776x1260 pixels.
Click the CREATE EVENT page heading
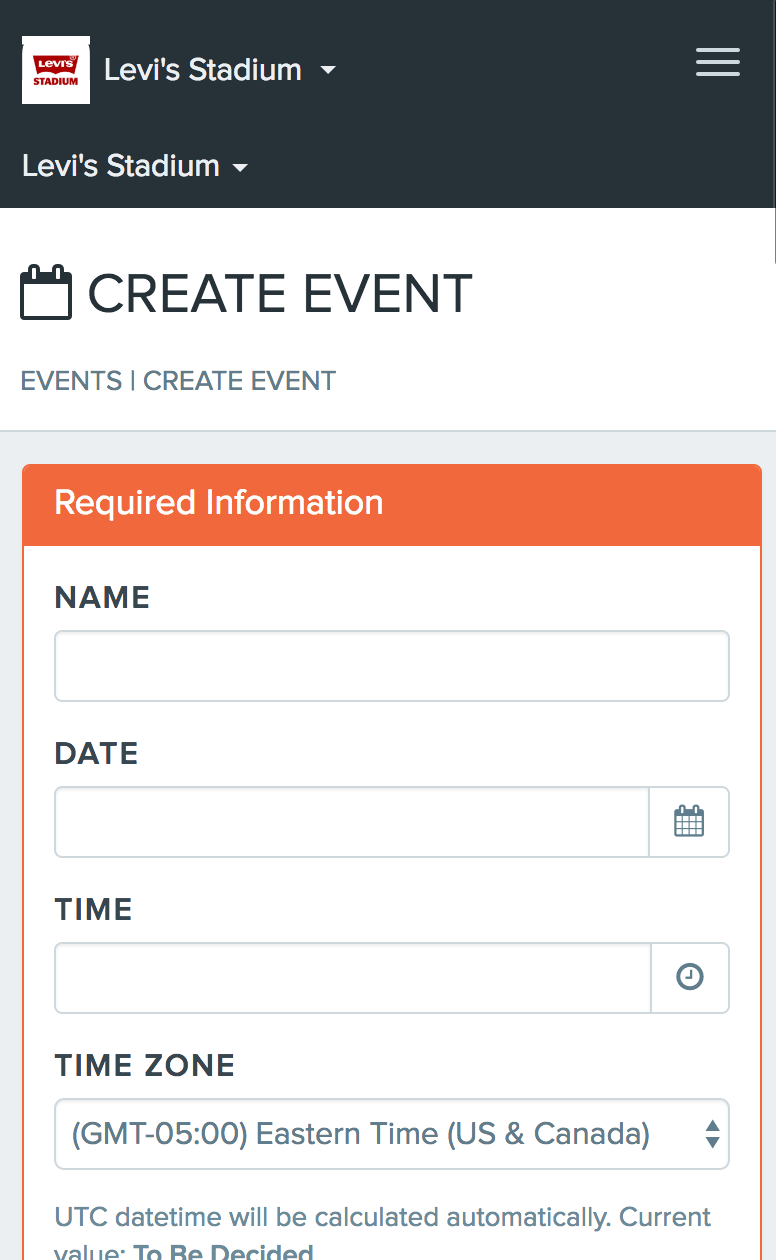pyautogui.click(x=280, y=293)
